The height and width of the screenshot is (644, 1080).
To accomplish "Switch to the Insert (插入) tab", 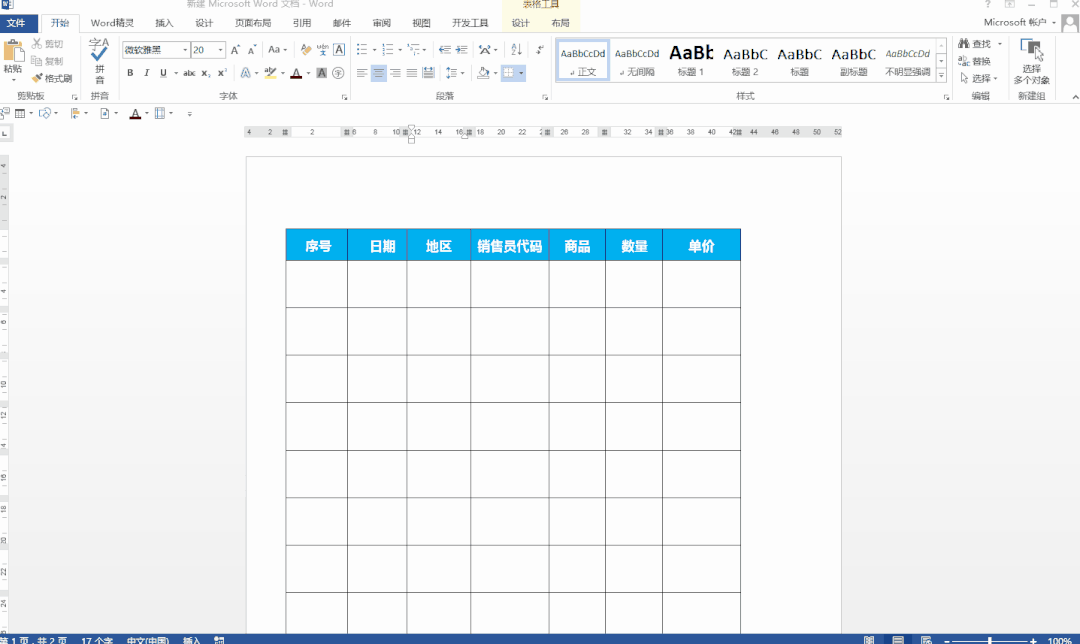I will point(164,23).
